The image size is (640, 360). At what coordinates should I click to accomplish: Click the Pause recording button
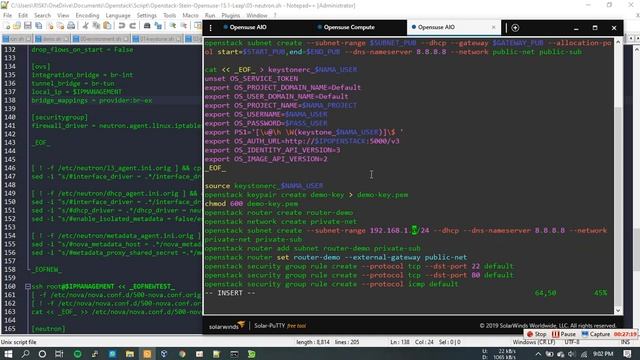(x=564, y=334)
